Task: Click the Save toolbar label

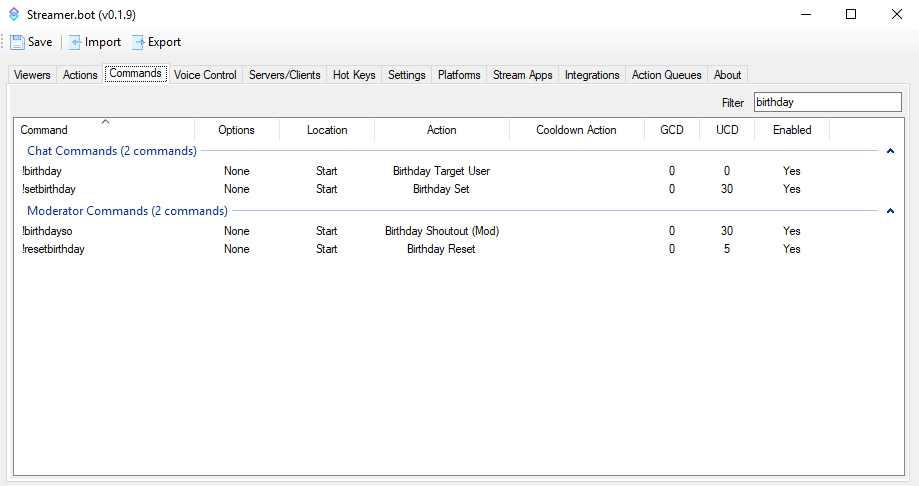Action: point(40,42)
